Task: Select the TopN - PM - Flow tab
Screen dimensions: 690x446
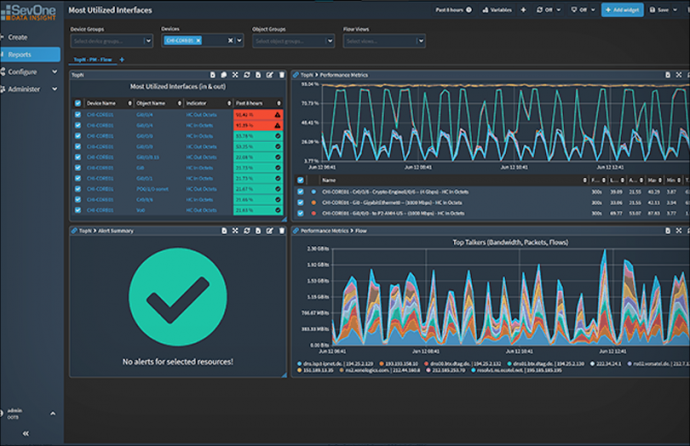Action: (x=93, y=60)
